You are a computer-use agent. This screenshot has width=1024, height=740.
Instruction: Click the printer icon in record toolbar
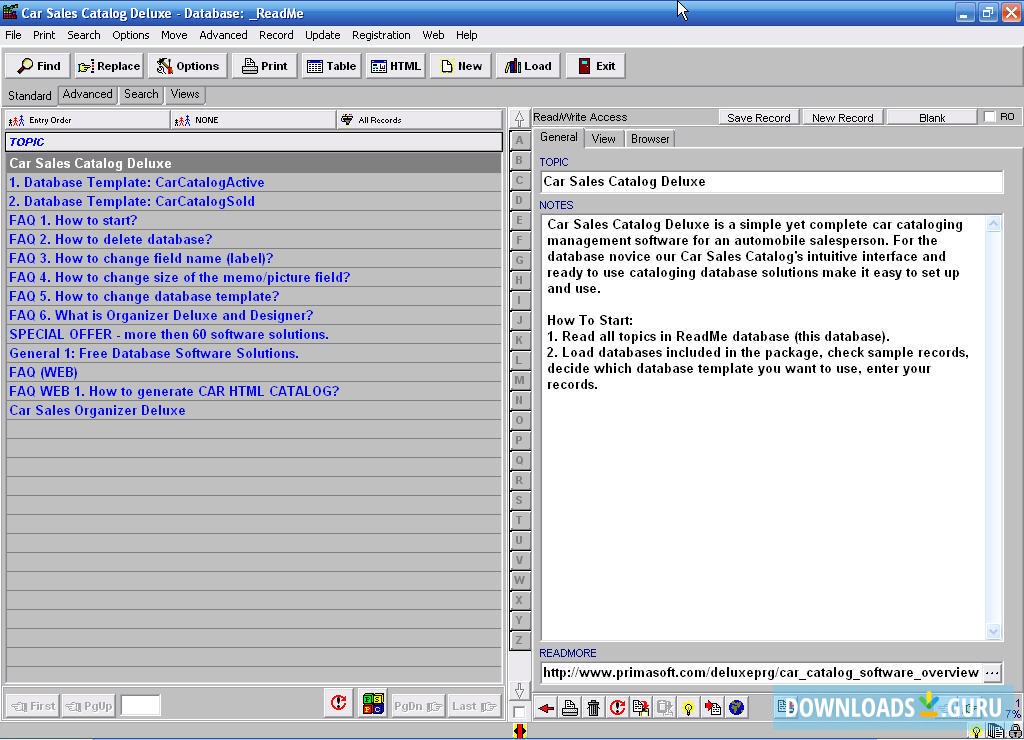(x=569, y=708)
